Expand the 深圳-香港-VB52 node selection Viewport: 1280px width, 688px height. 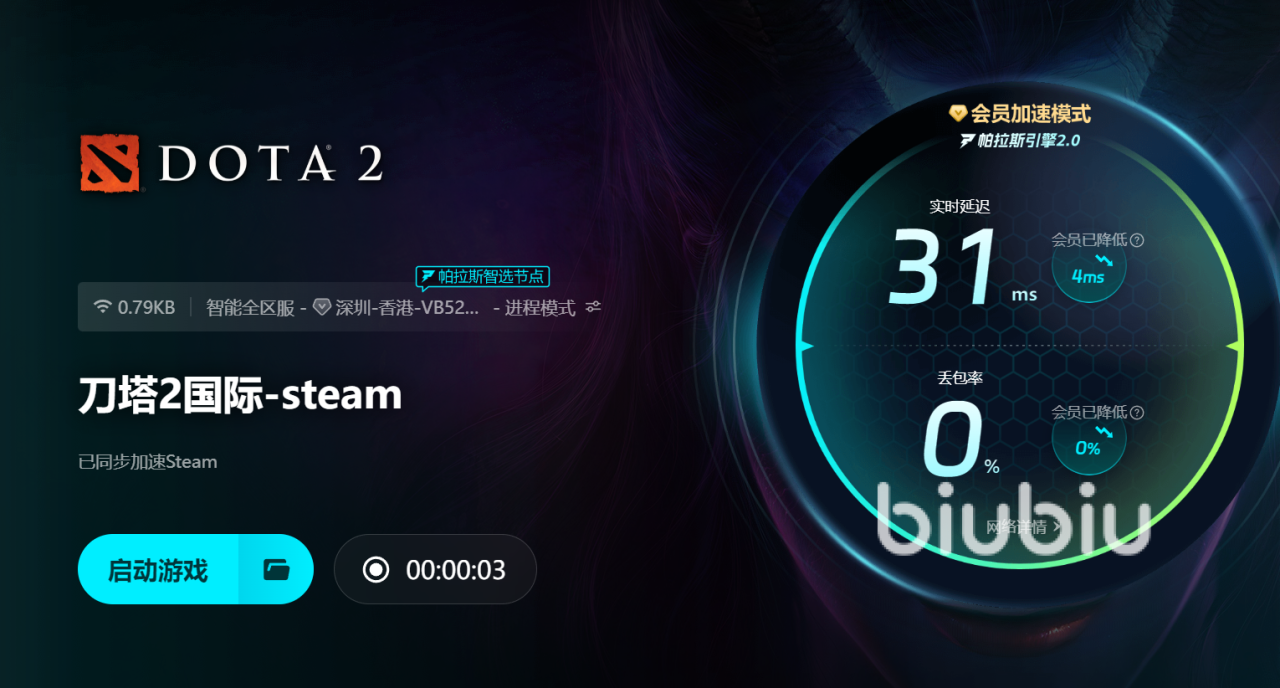[x=406, y=307]
